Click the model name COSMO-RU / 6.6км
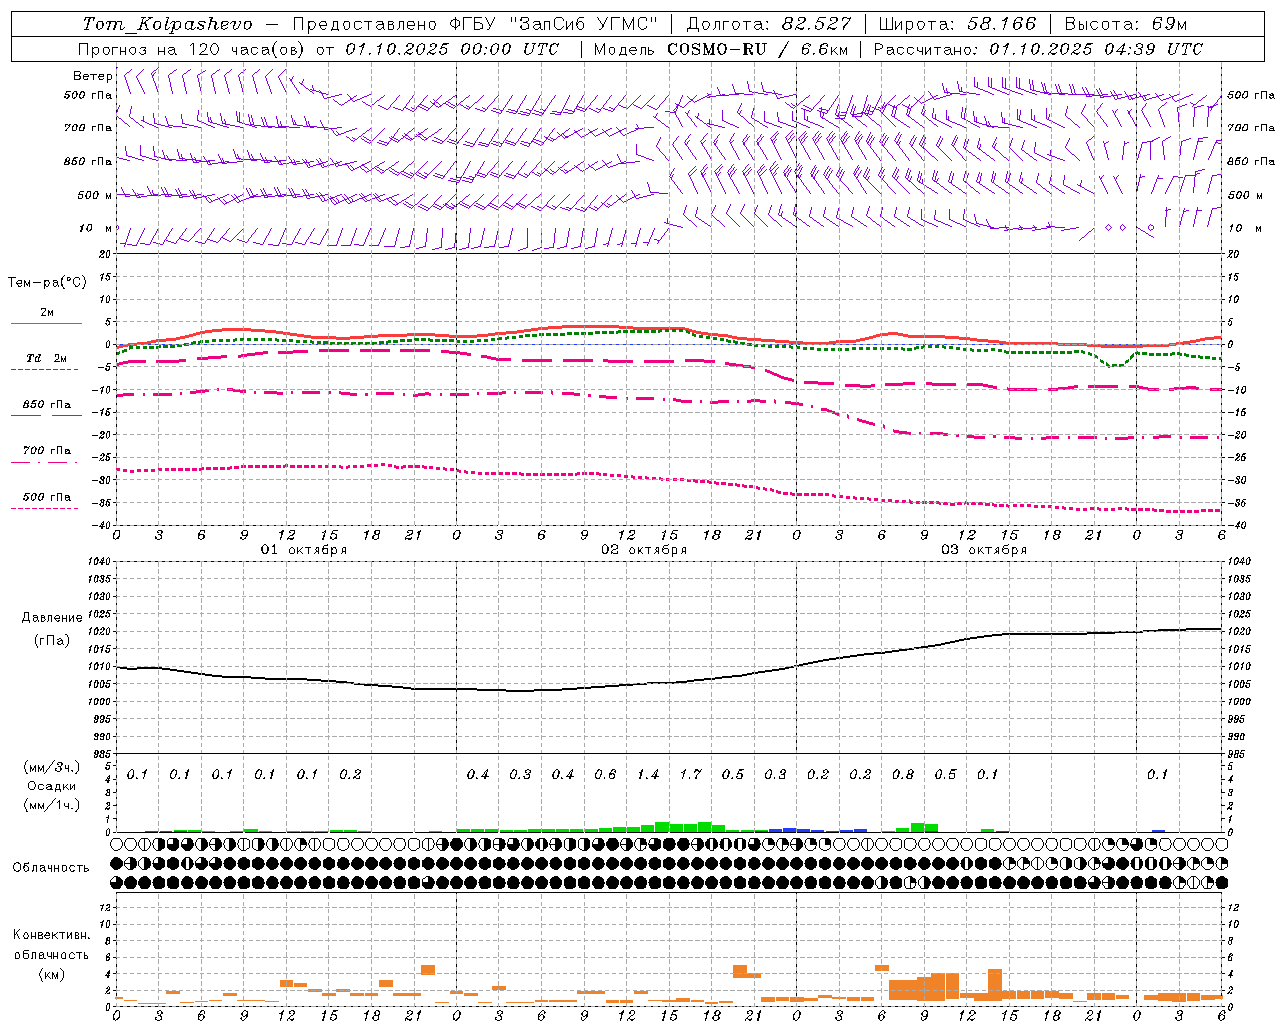This screenshot has width=1280, height=1024. 758,49
